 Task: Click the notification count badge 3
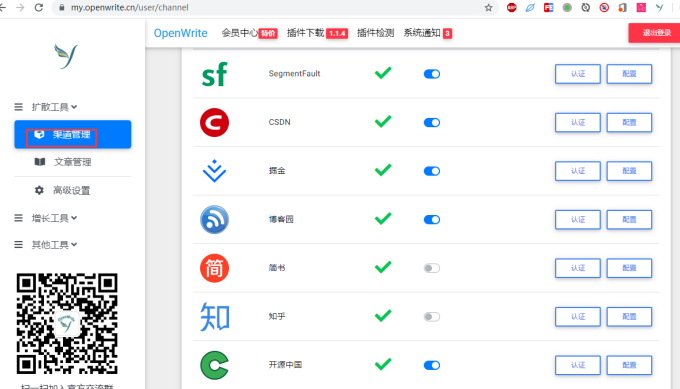pos(447,33)
